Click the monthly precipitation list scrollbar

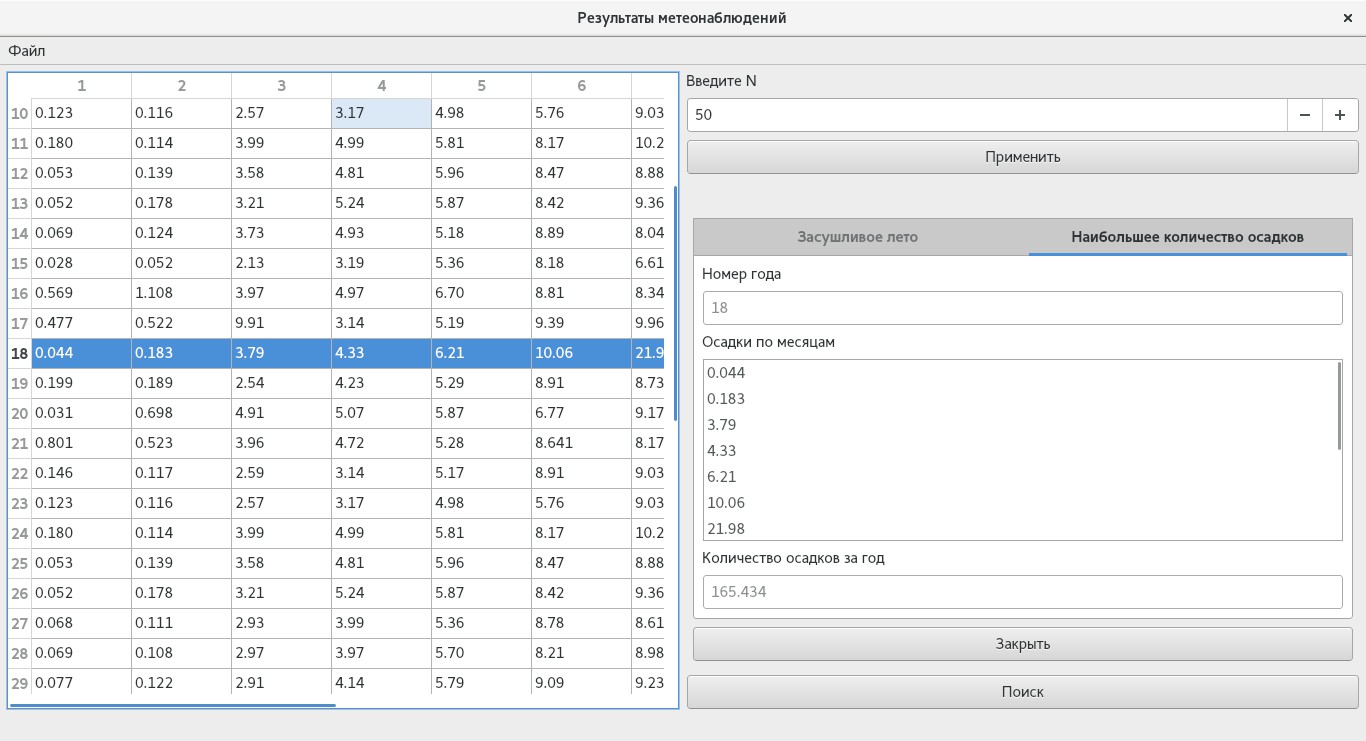pos(1339,406)
